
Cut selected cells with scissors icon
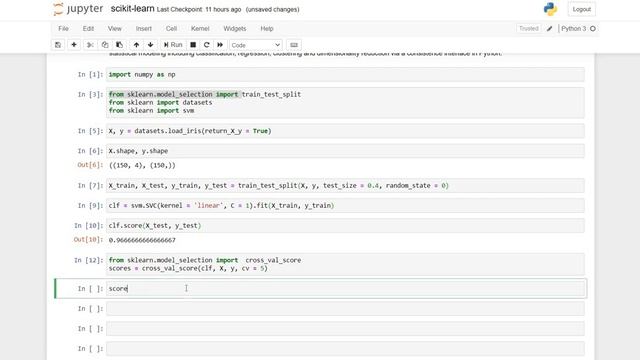pyautogui.click(x=90, y=45)
